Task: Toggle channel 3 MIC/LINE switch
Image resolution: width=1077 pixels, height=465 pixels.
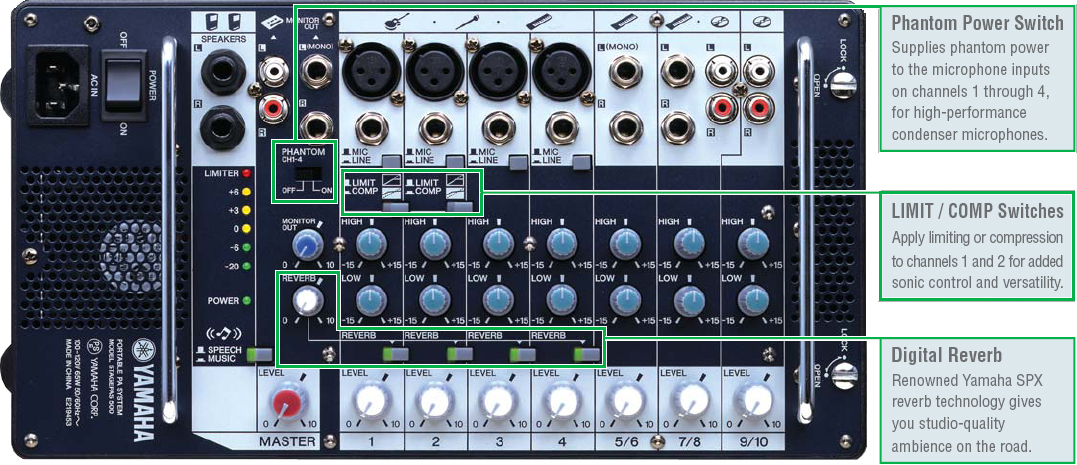Action: [x=518, y=162]
